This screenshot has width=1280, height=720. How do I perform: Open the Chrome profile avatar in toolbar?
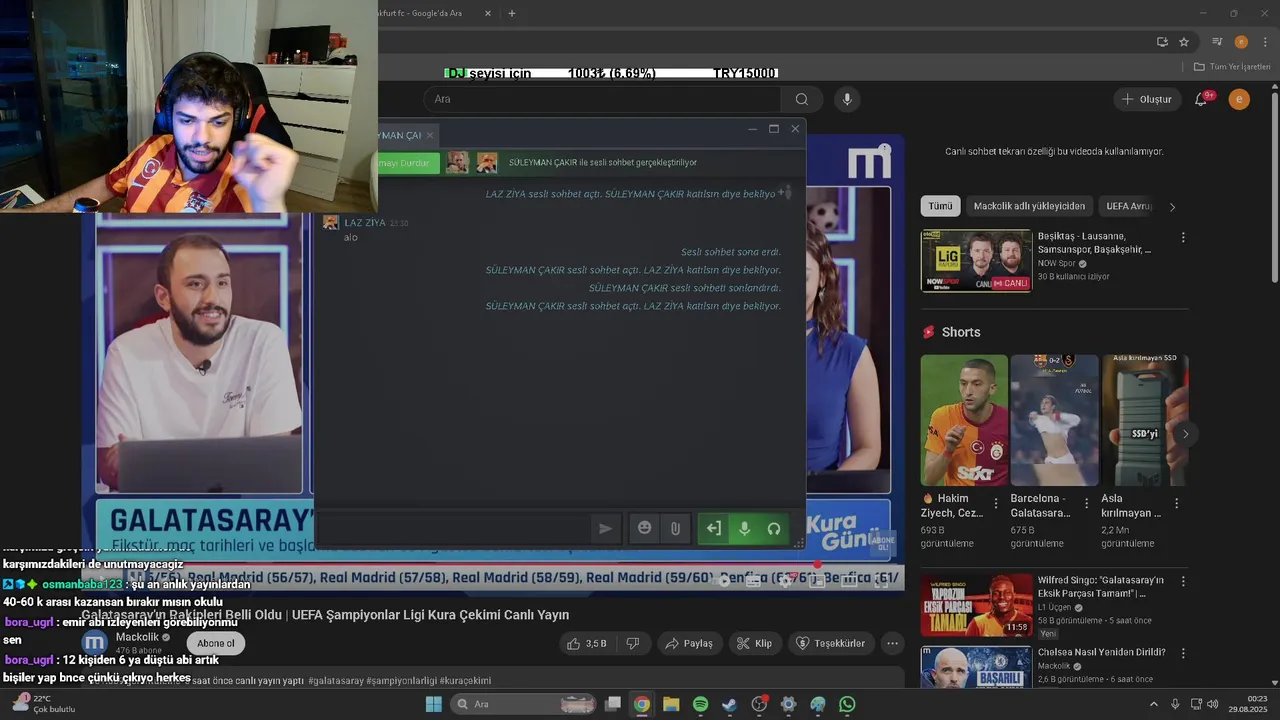tap(1241, 42)
